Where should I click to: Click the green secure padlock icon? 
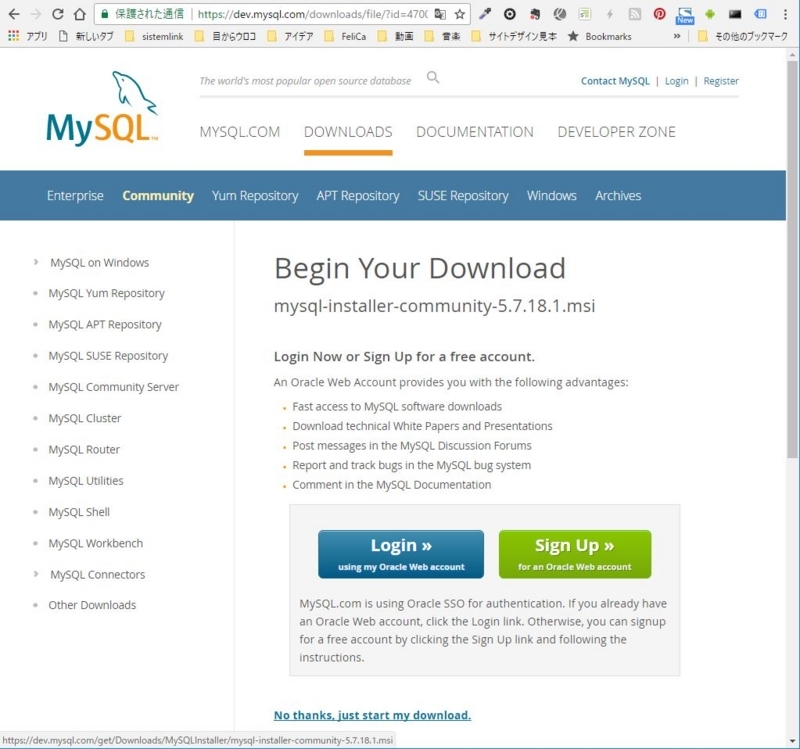click(x=105, y=14)
